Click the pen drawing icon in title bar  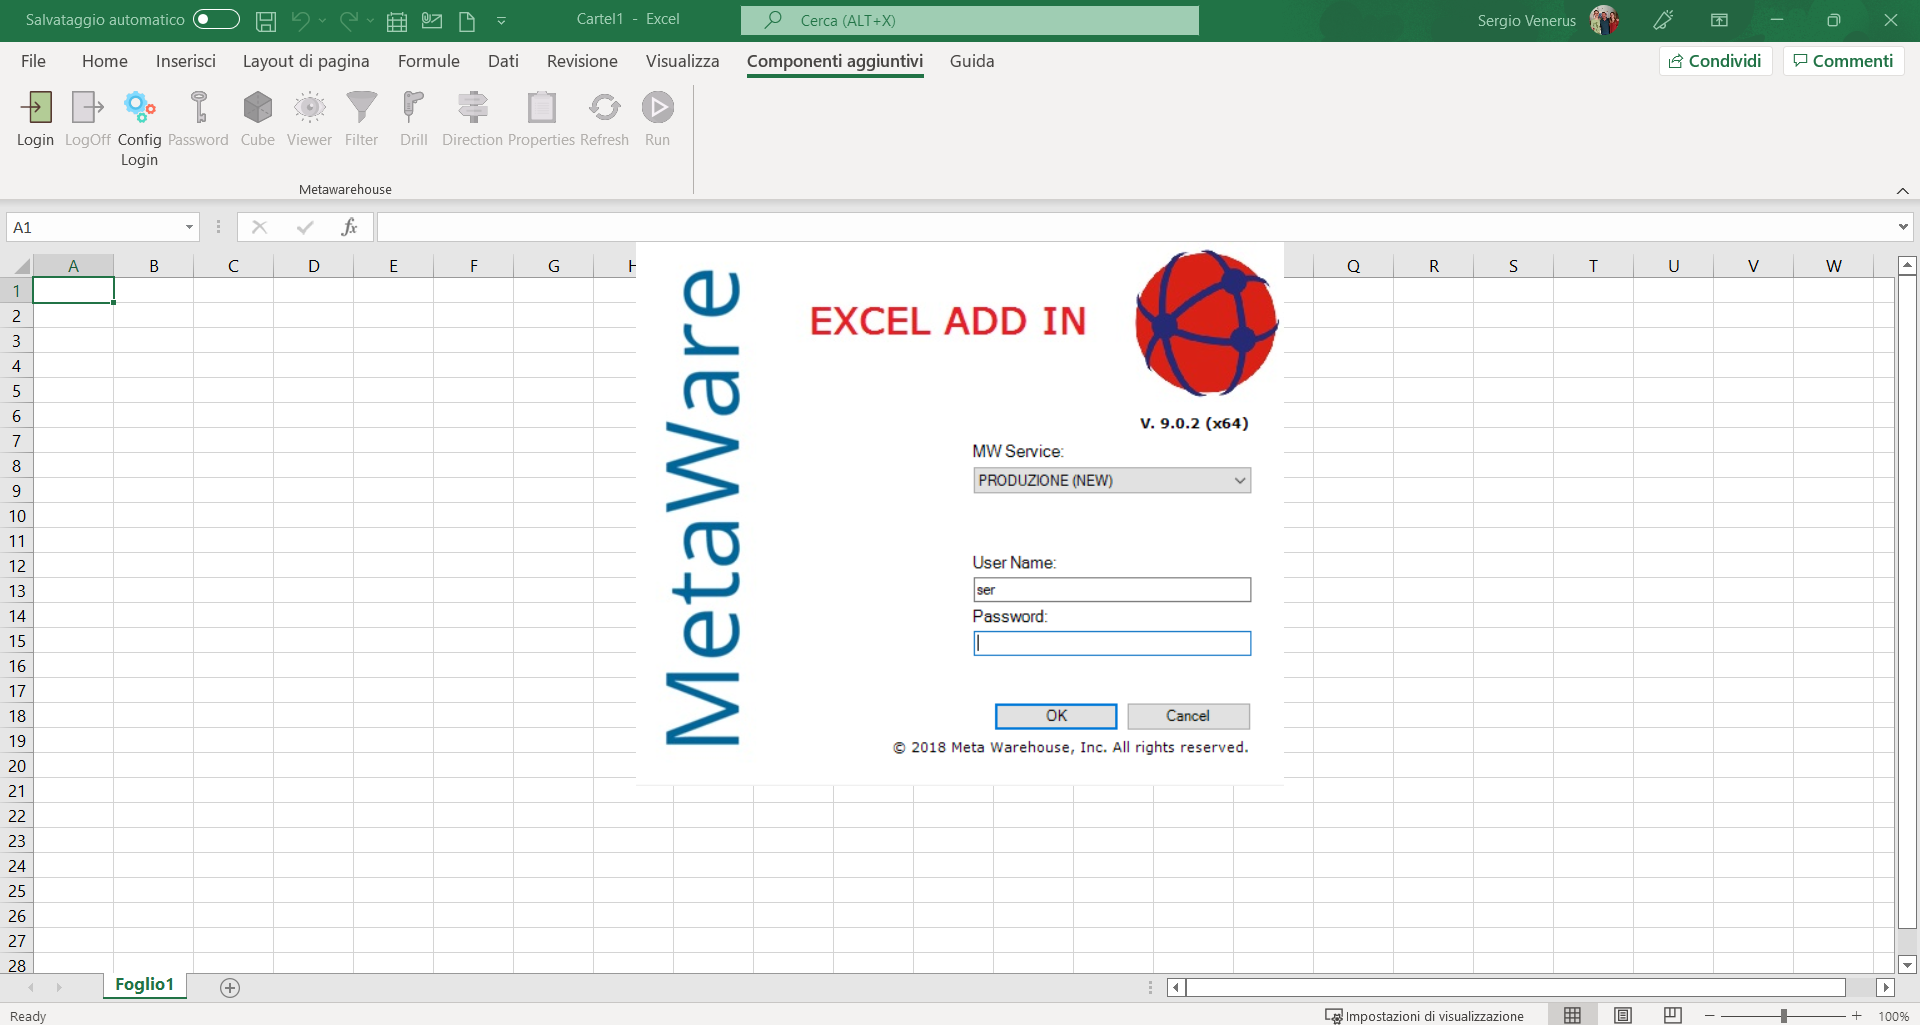click(x=1663, y=20)
